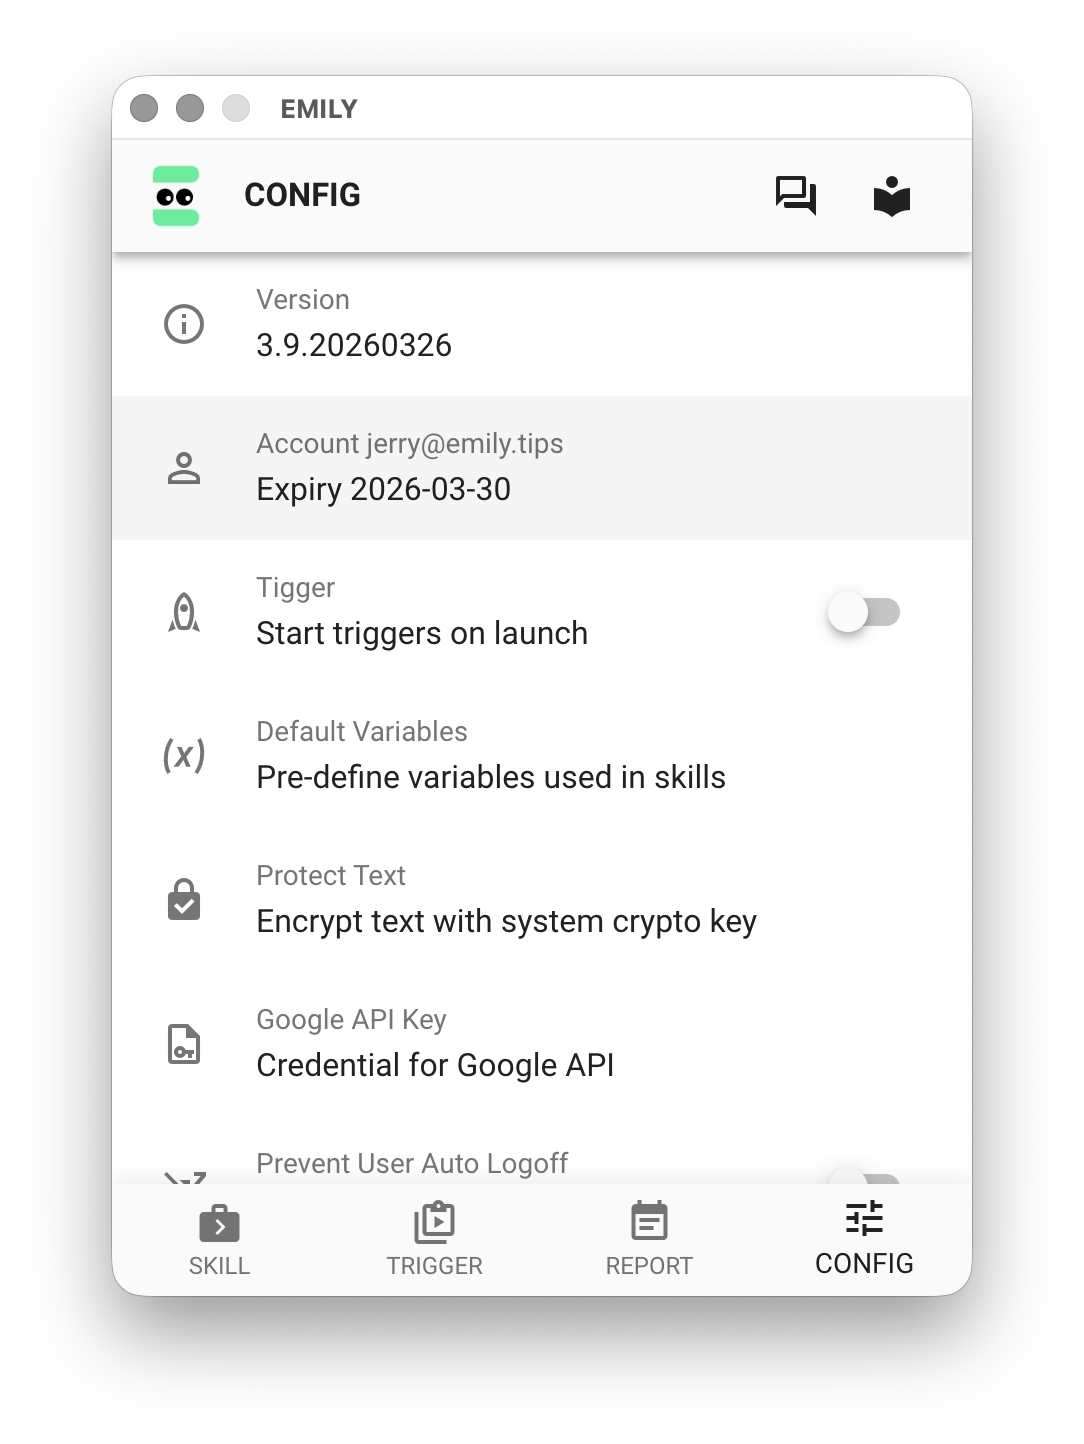Open the reading book guide icon

pyautogui.click(x=891, y=196)
